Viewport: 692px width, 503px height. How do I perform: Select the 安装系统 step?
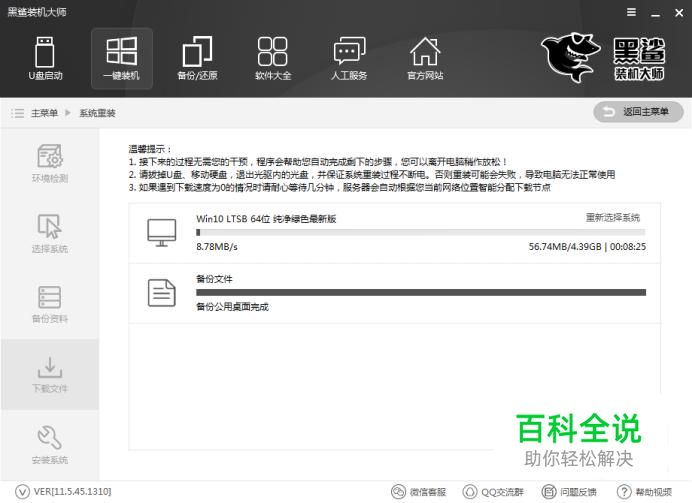tap(50, 445)
